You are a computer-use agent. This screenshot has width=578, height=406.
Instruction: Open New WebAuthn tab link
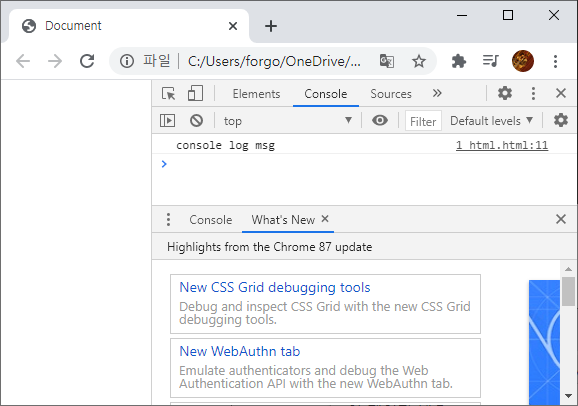240,351
